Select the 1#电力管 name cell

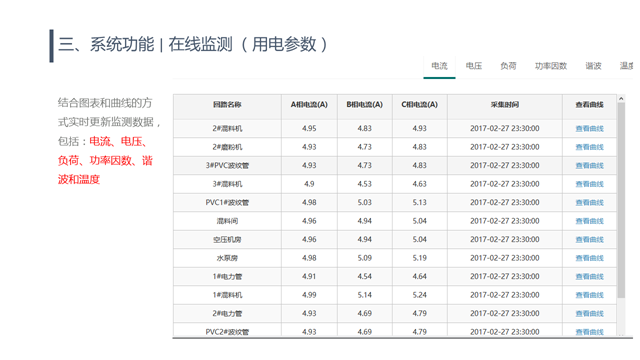point(227,276)
